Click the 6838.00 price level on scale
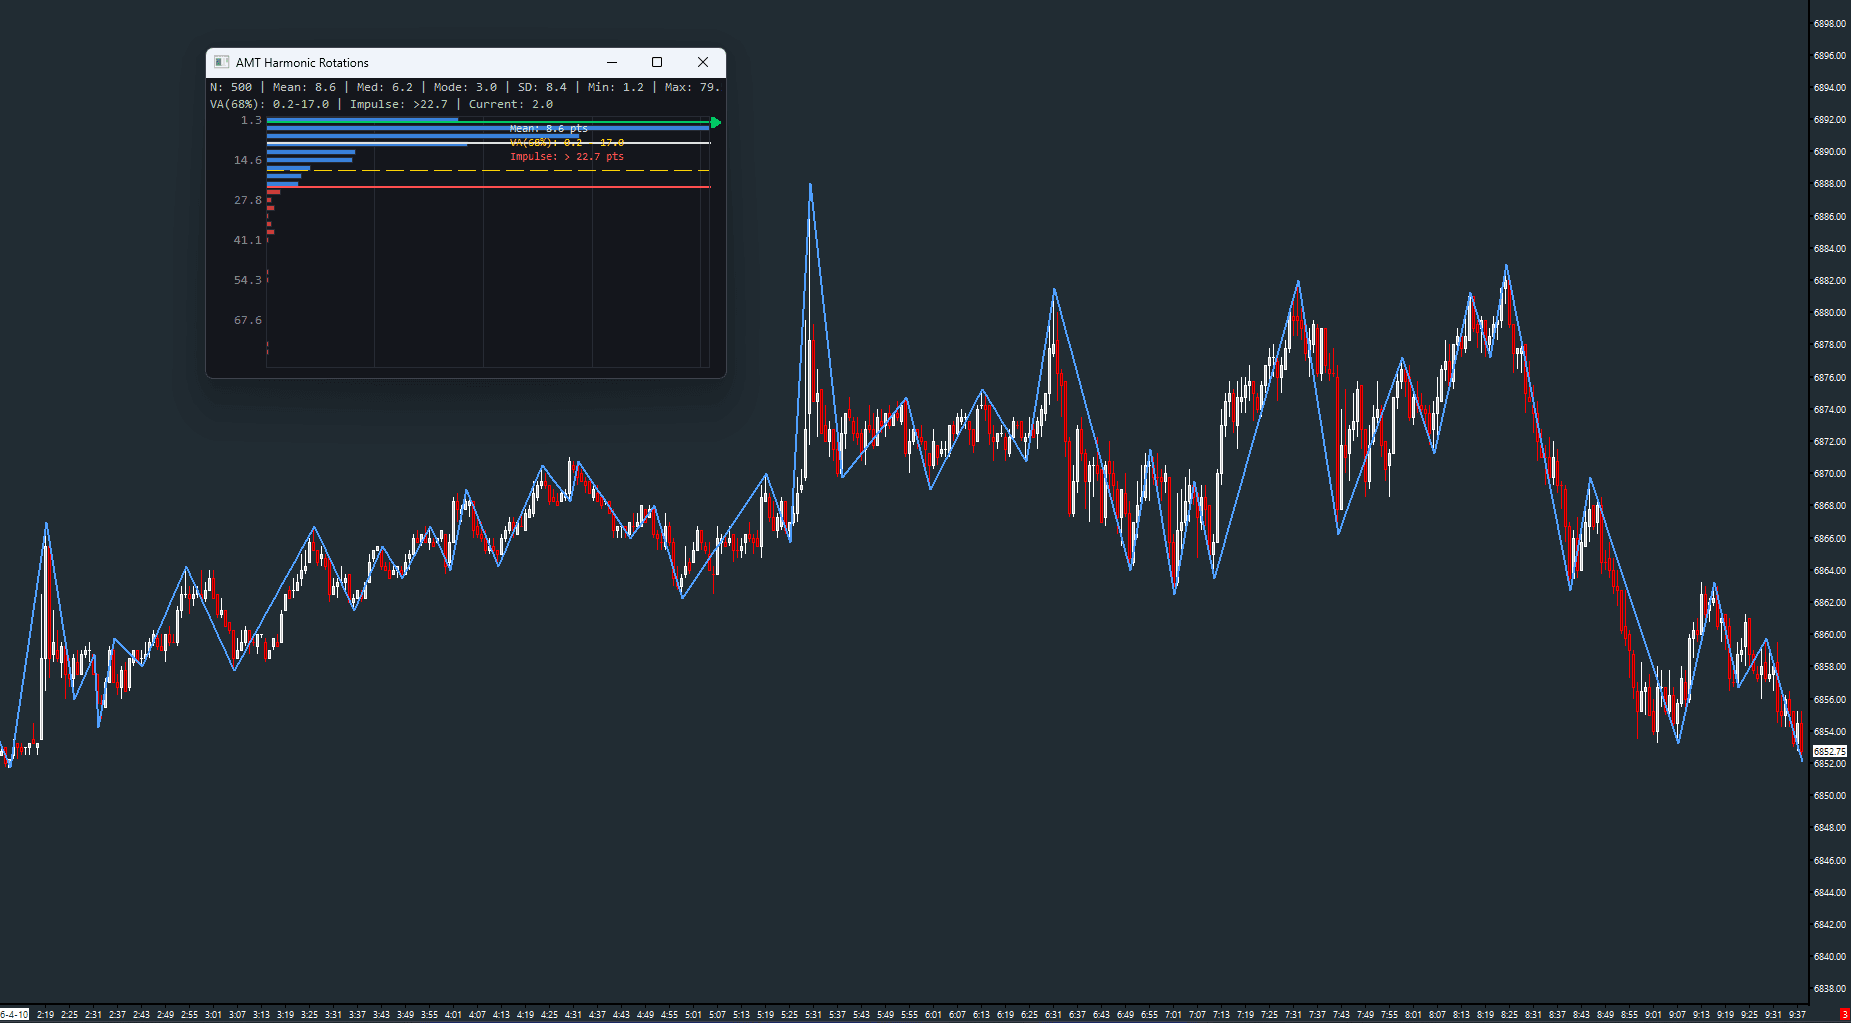The height and width of the screenshot is (1023, 1851). [x=1829, y=988]
